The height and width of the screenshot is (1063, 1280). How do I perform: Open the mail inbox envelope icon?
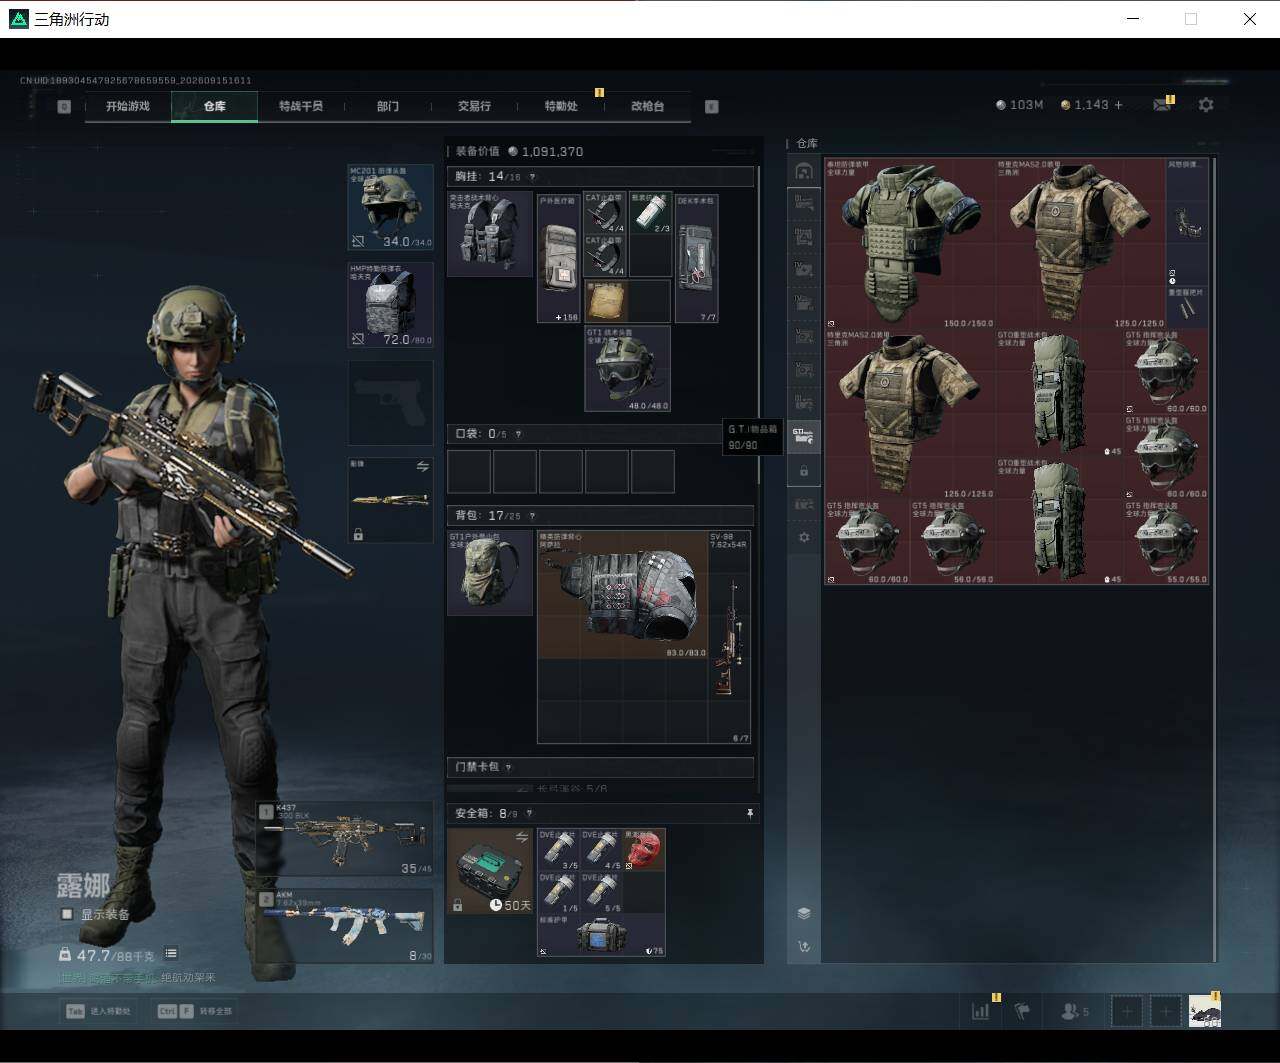pyautogui.click(x=1162, y=104)
